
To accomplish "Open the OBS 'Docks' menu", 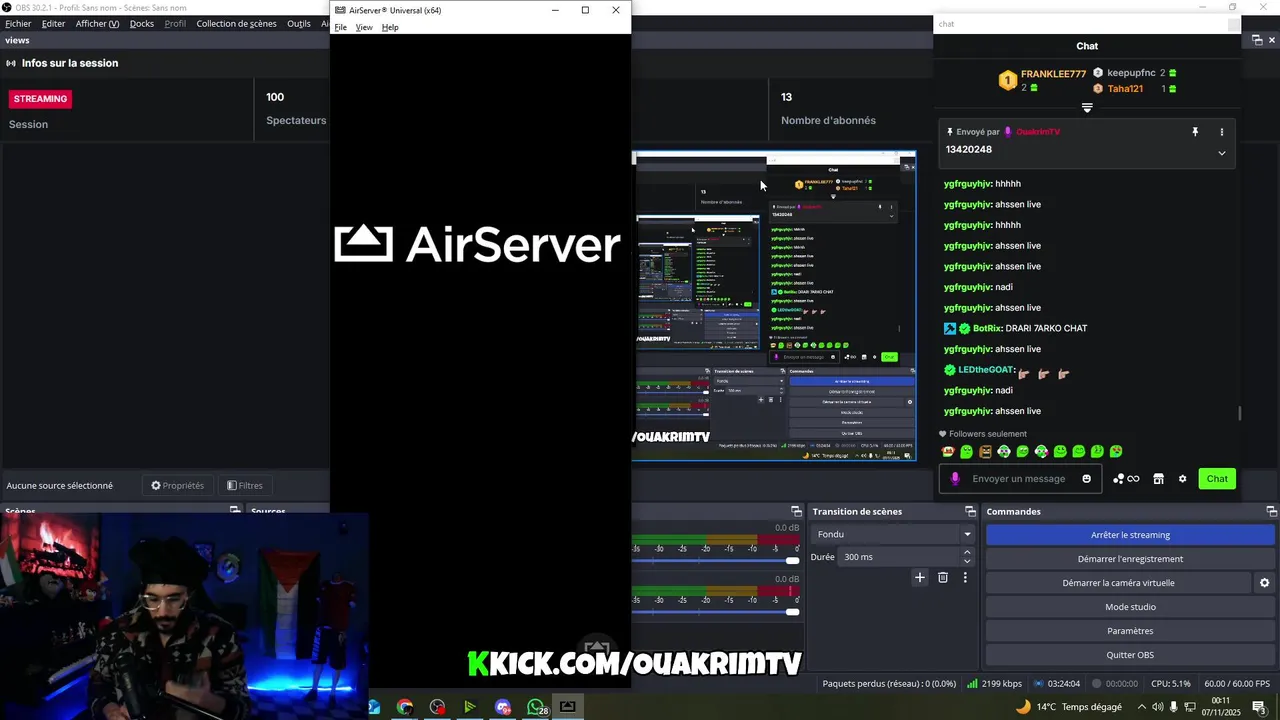I will [142, 24].
